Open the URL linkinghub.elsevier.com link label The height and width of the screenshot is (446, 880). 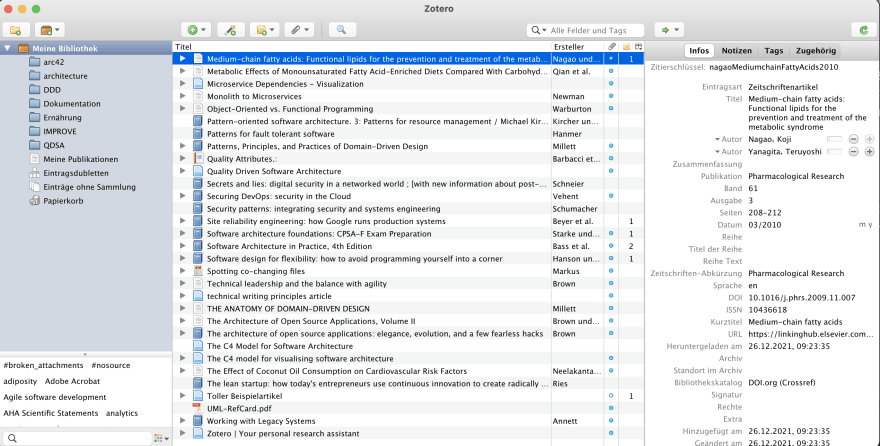735,334
